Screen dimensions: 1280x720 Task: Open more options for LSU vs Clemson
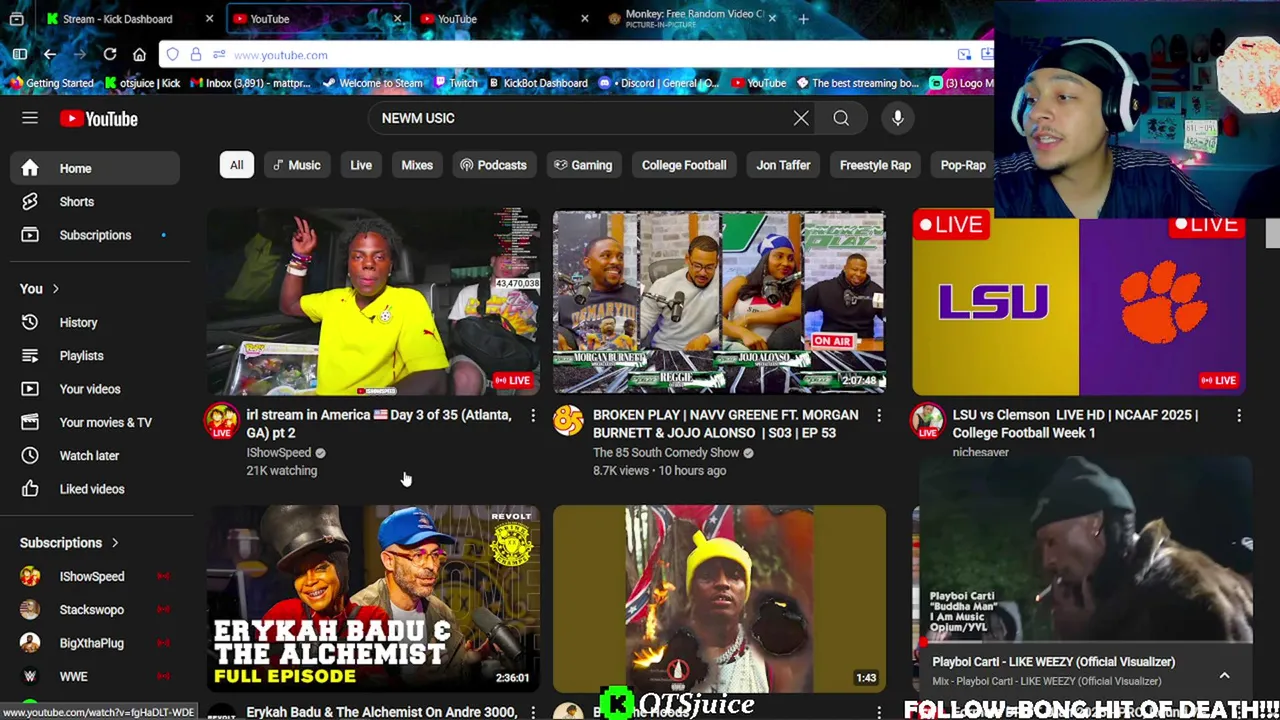tap(1238, 415)
